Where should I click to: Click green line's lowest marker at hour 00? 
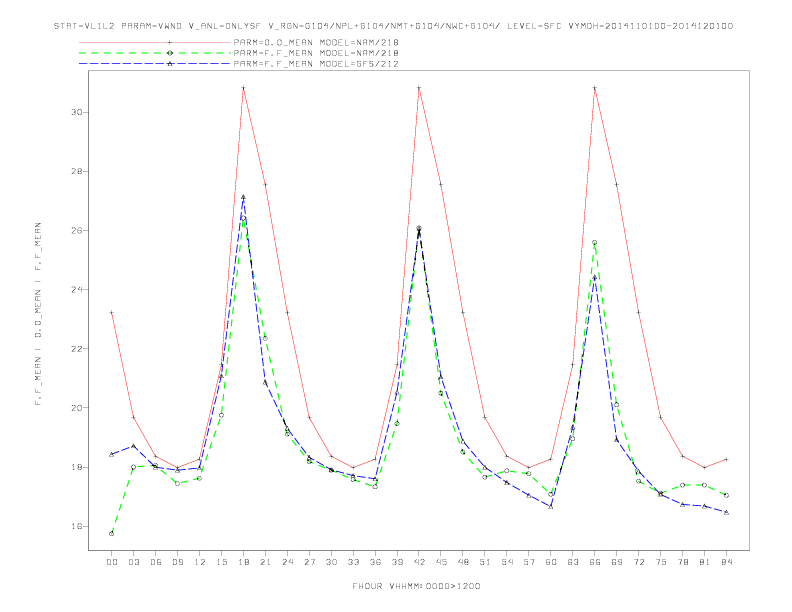(112, 534)
